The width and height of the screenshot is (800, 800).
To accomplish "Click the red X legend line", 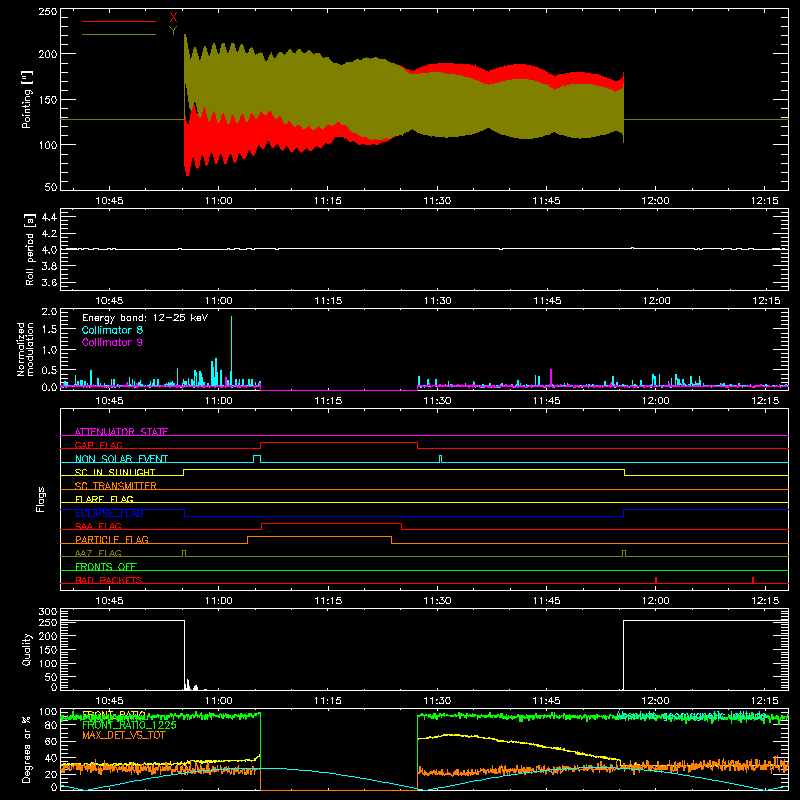I will tap(119, 21).
